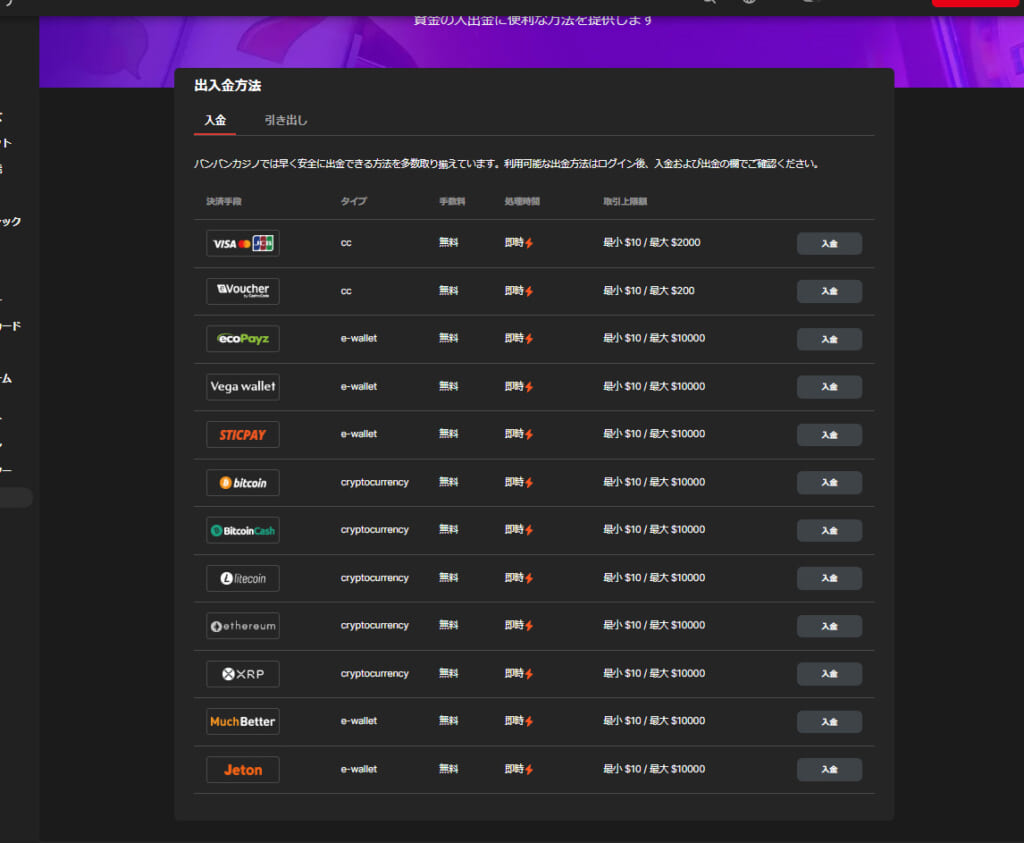Click cryptocurrency type in BitcoinCash row
This screenshot has width=1024, height=843.
click(x=374, y=530)
